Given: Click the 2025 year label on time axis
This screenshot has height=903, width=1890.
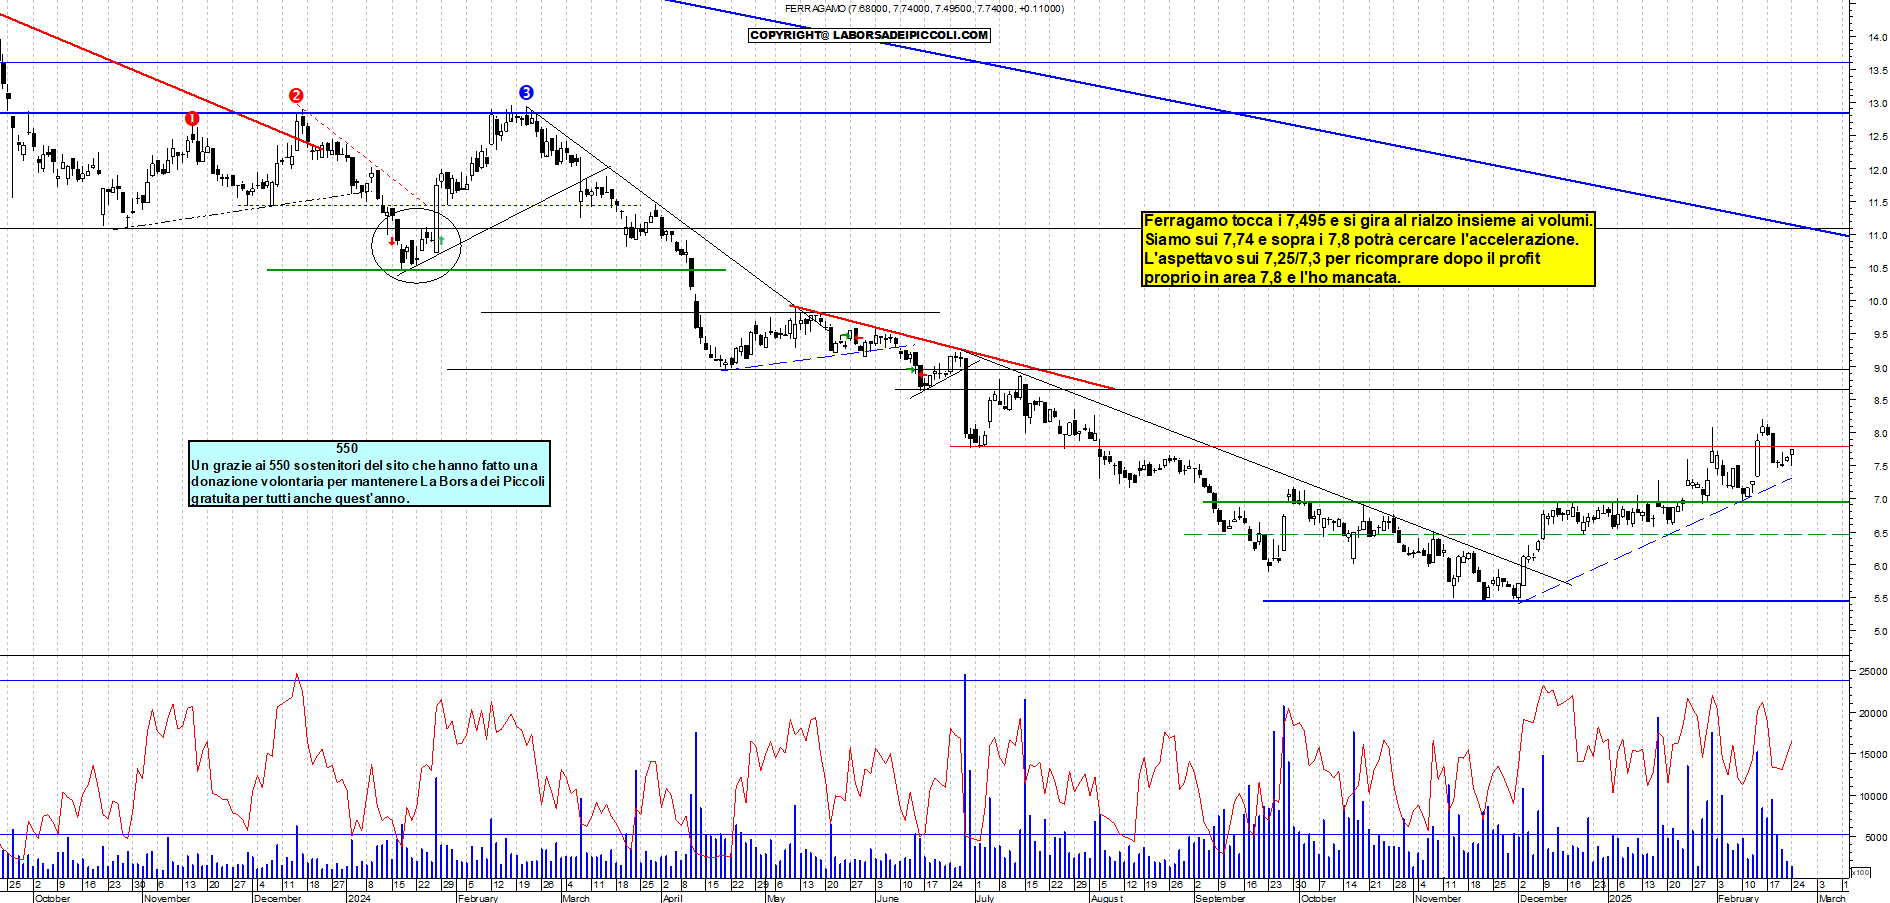Looking at the screenshot, I should click(1620, 898).
